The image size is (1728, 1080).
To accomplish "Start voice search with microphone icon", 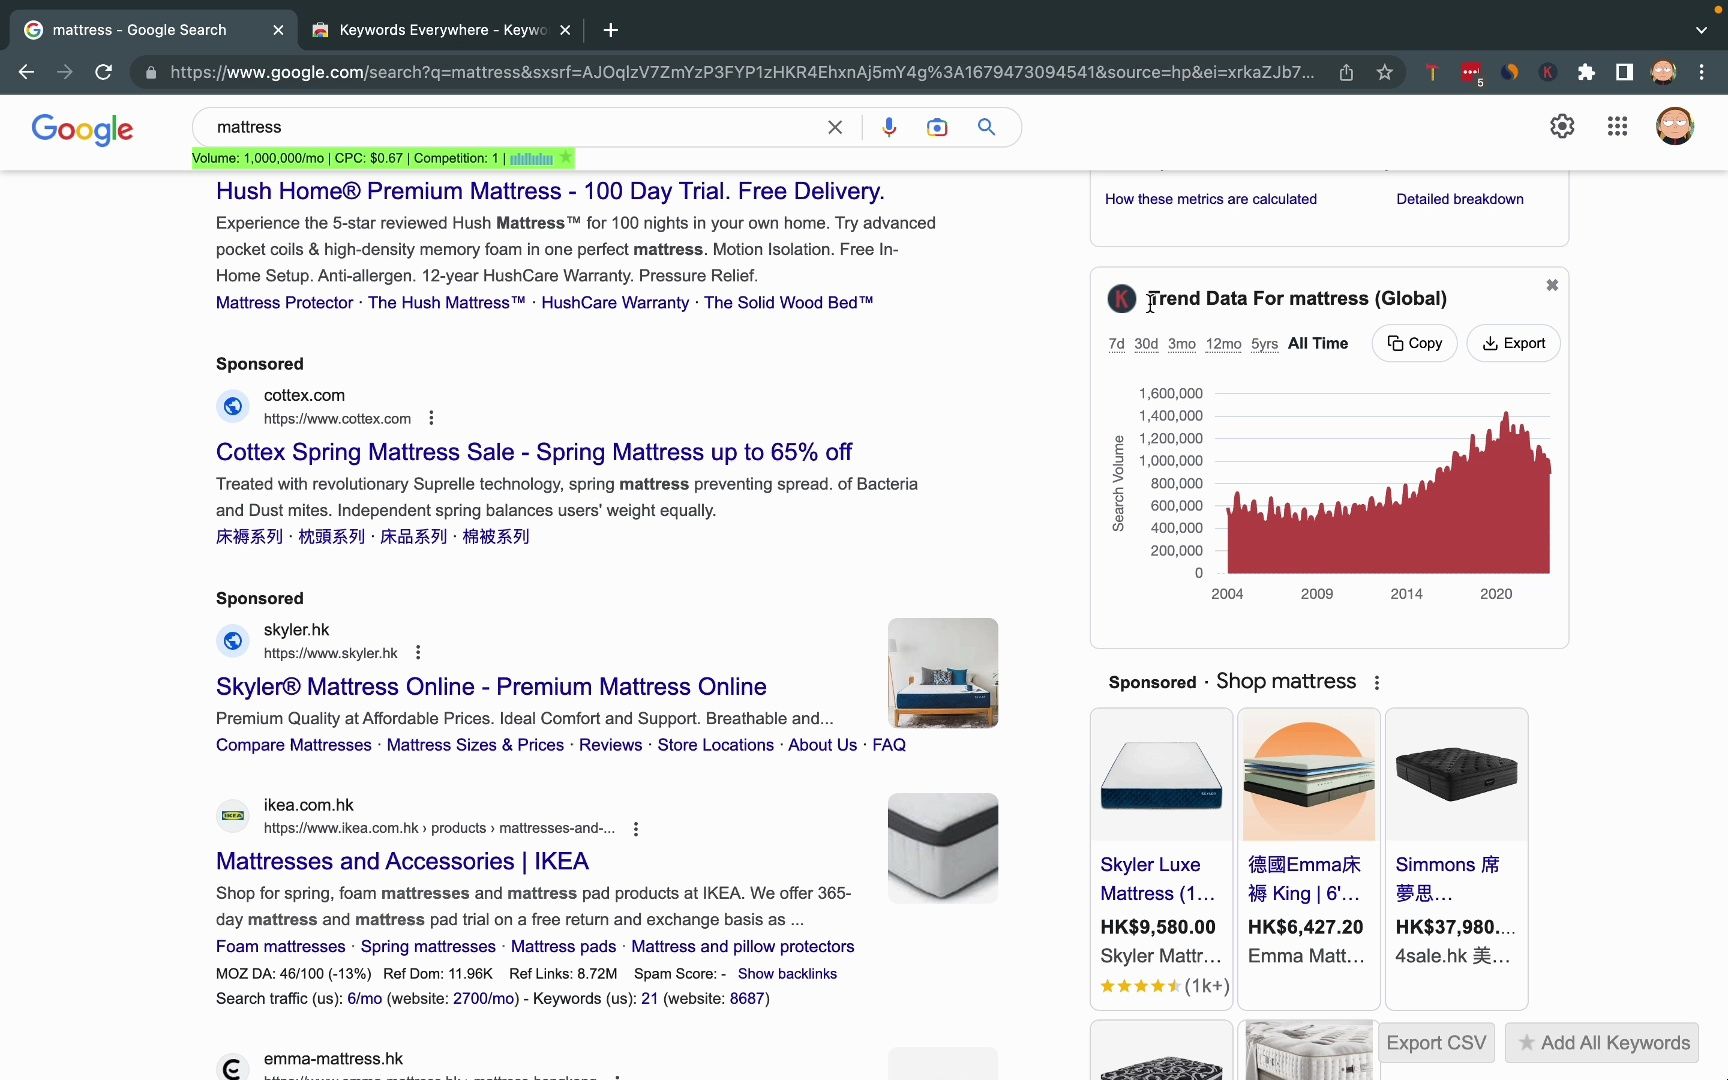I will [889, 127].
